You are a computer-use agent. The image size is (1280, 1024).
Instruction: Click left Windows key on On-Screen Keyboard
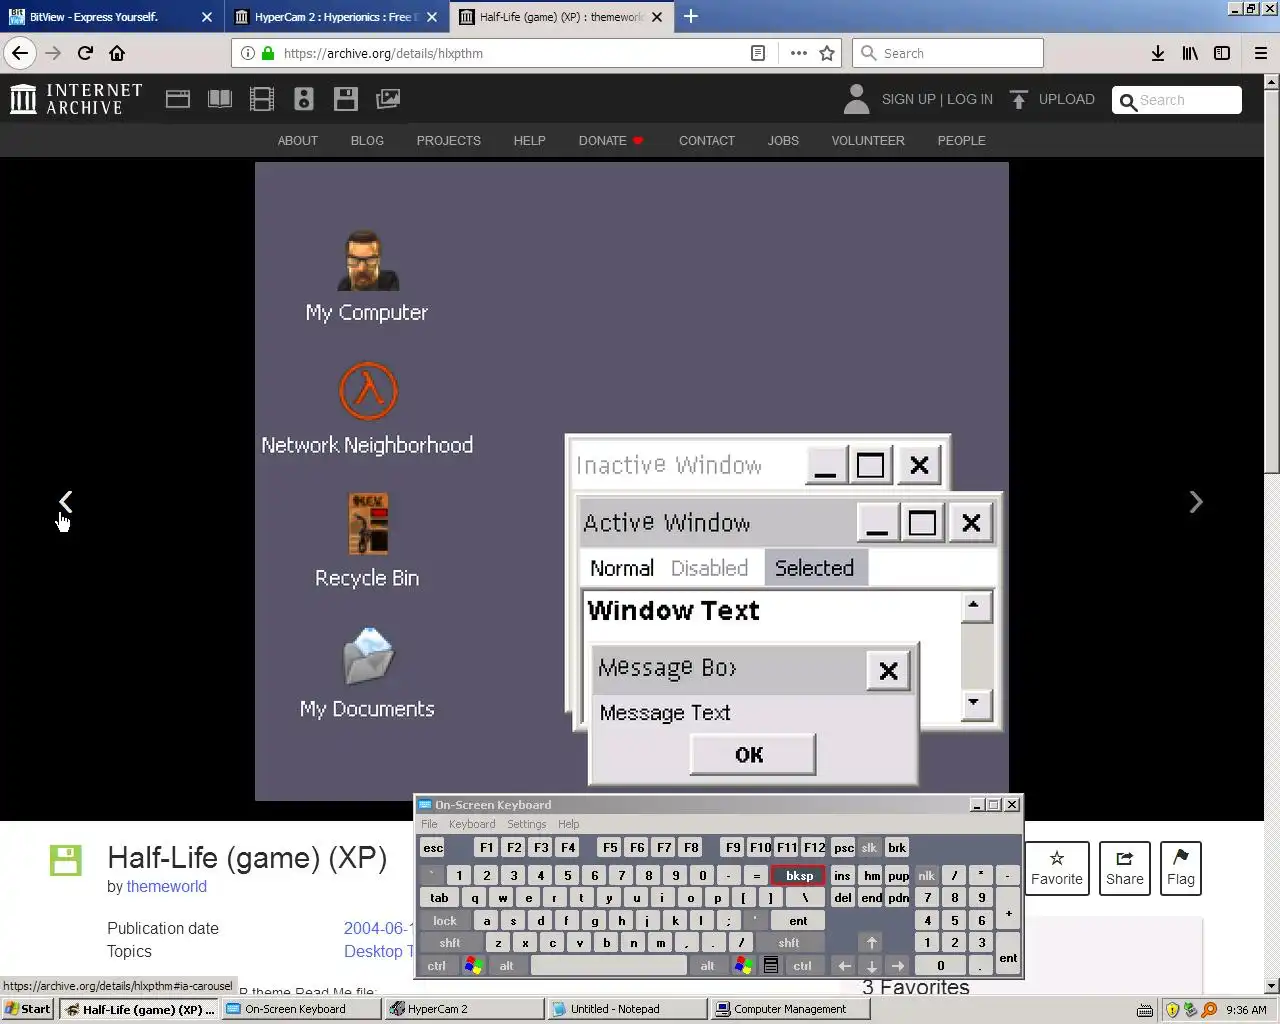tap(474, 966)
